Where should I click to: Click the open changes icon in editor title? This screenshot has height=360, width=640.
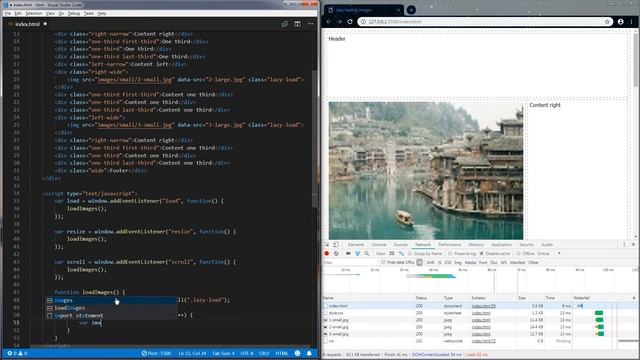click(284, 24)
